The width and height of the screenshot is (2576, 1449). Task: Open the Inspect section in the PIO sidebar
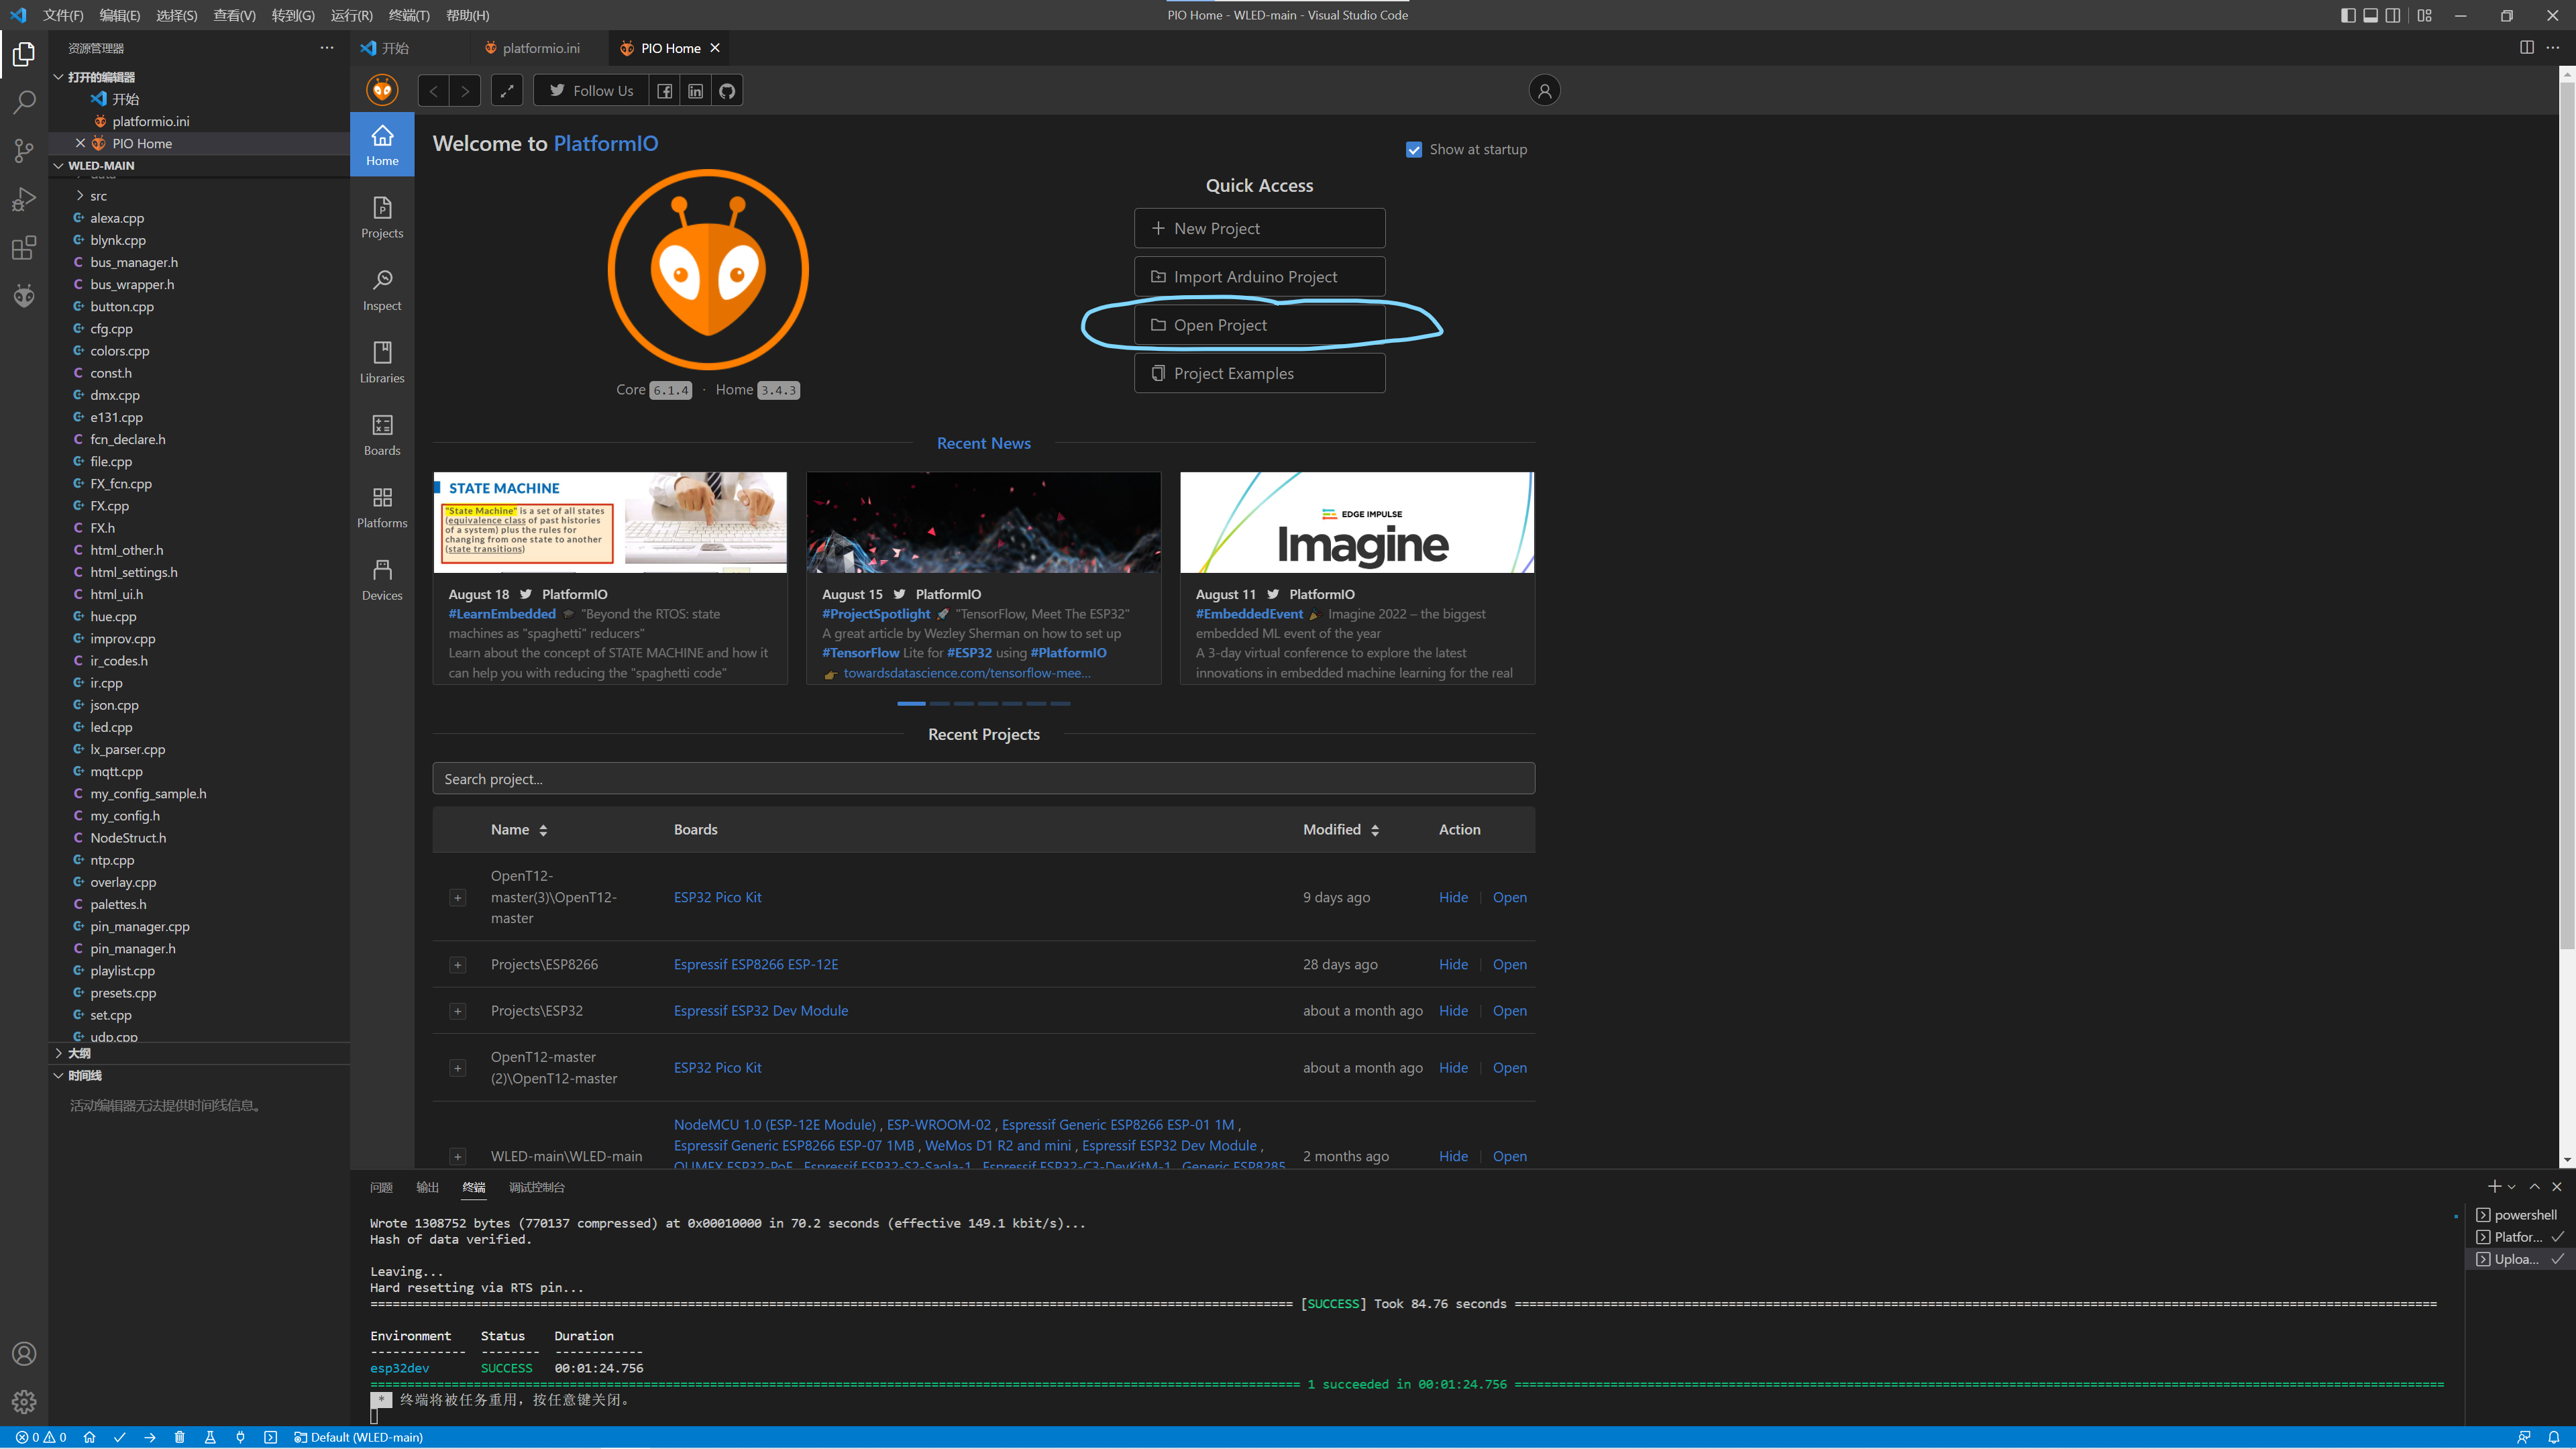point(382,289)
